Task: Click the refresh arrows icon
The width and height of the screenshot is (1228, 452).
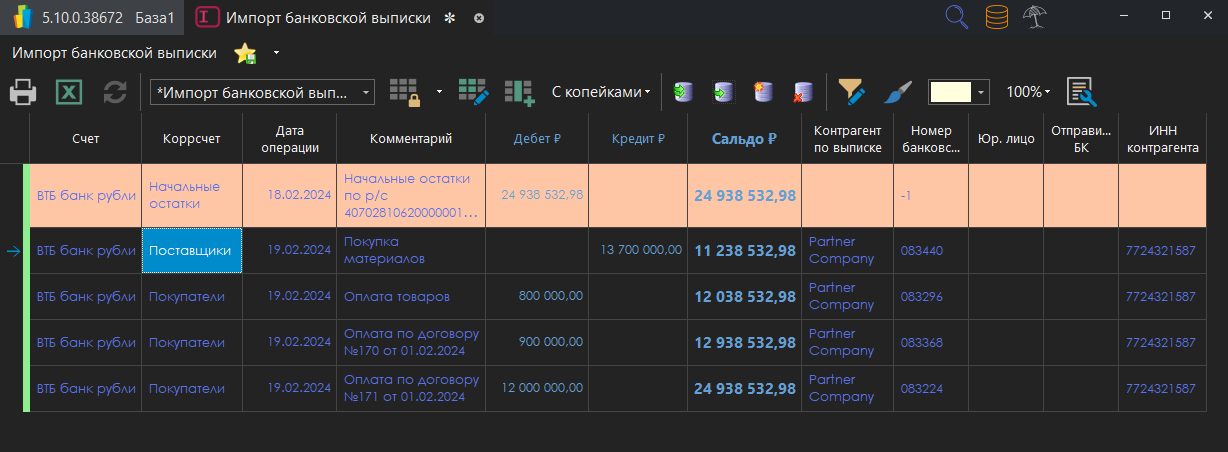Action: (115, 93)
